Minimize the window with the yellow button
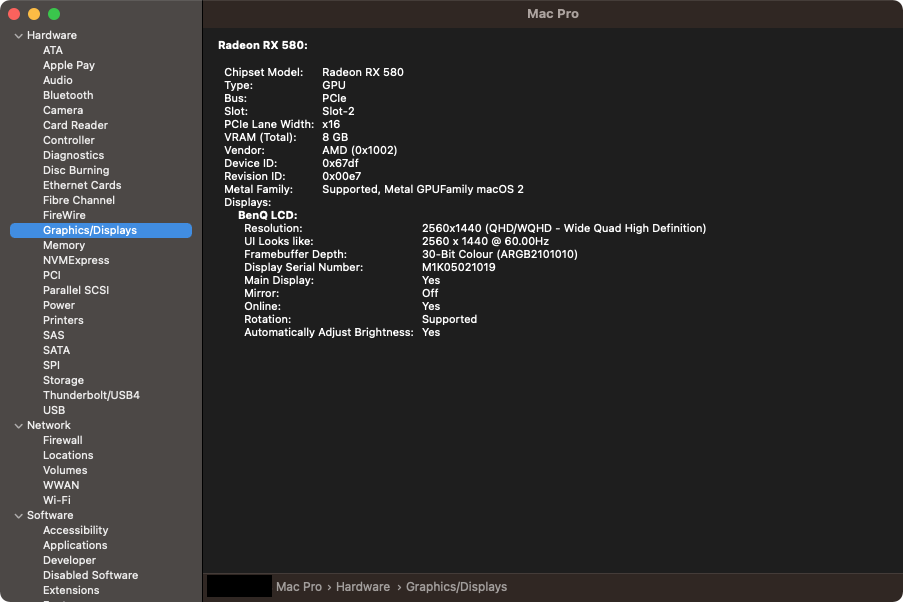Viewport: 903px width, 602px height. 34,14
